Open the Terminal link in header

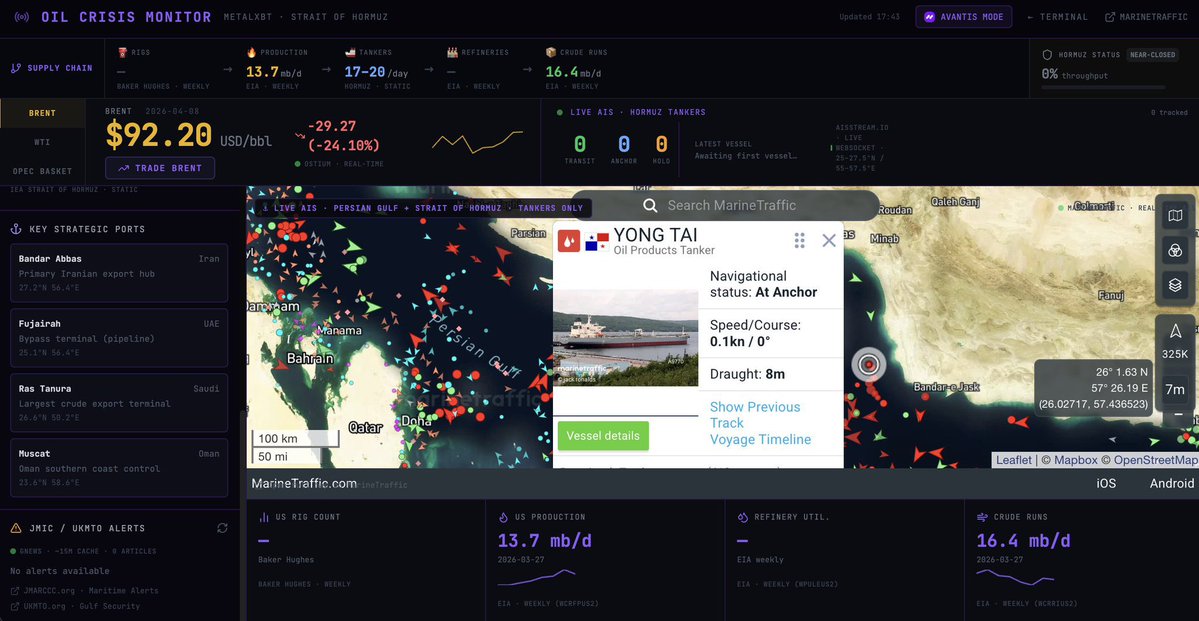[x=1058, y=17]
